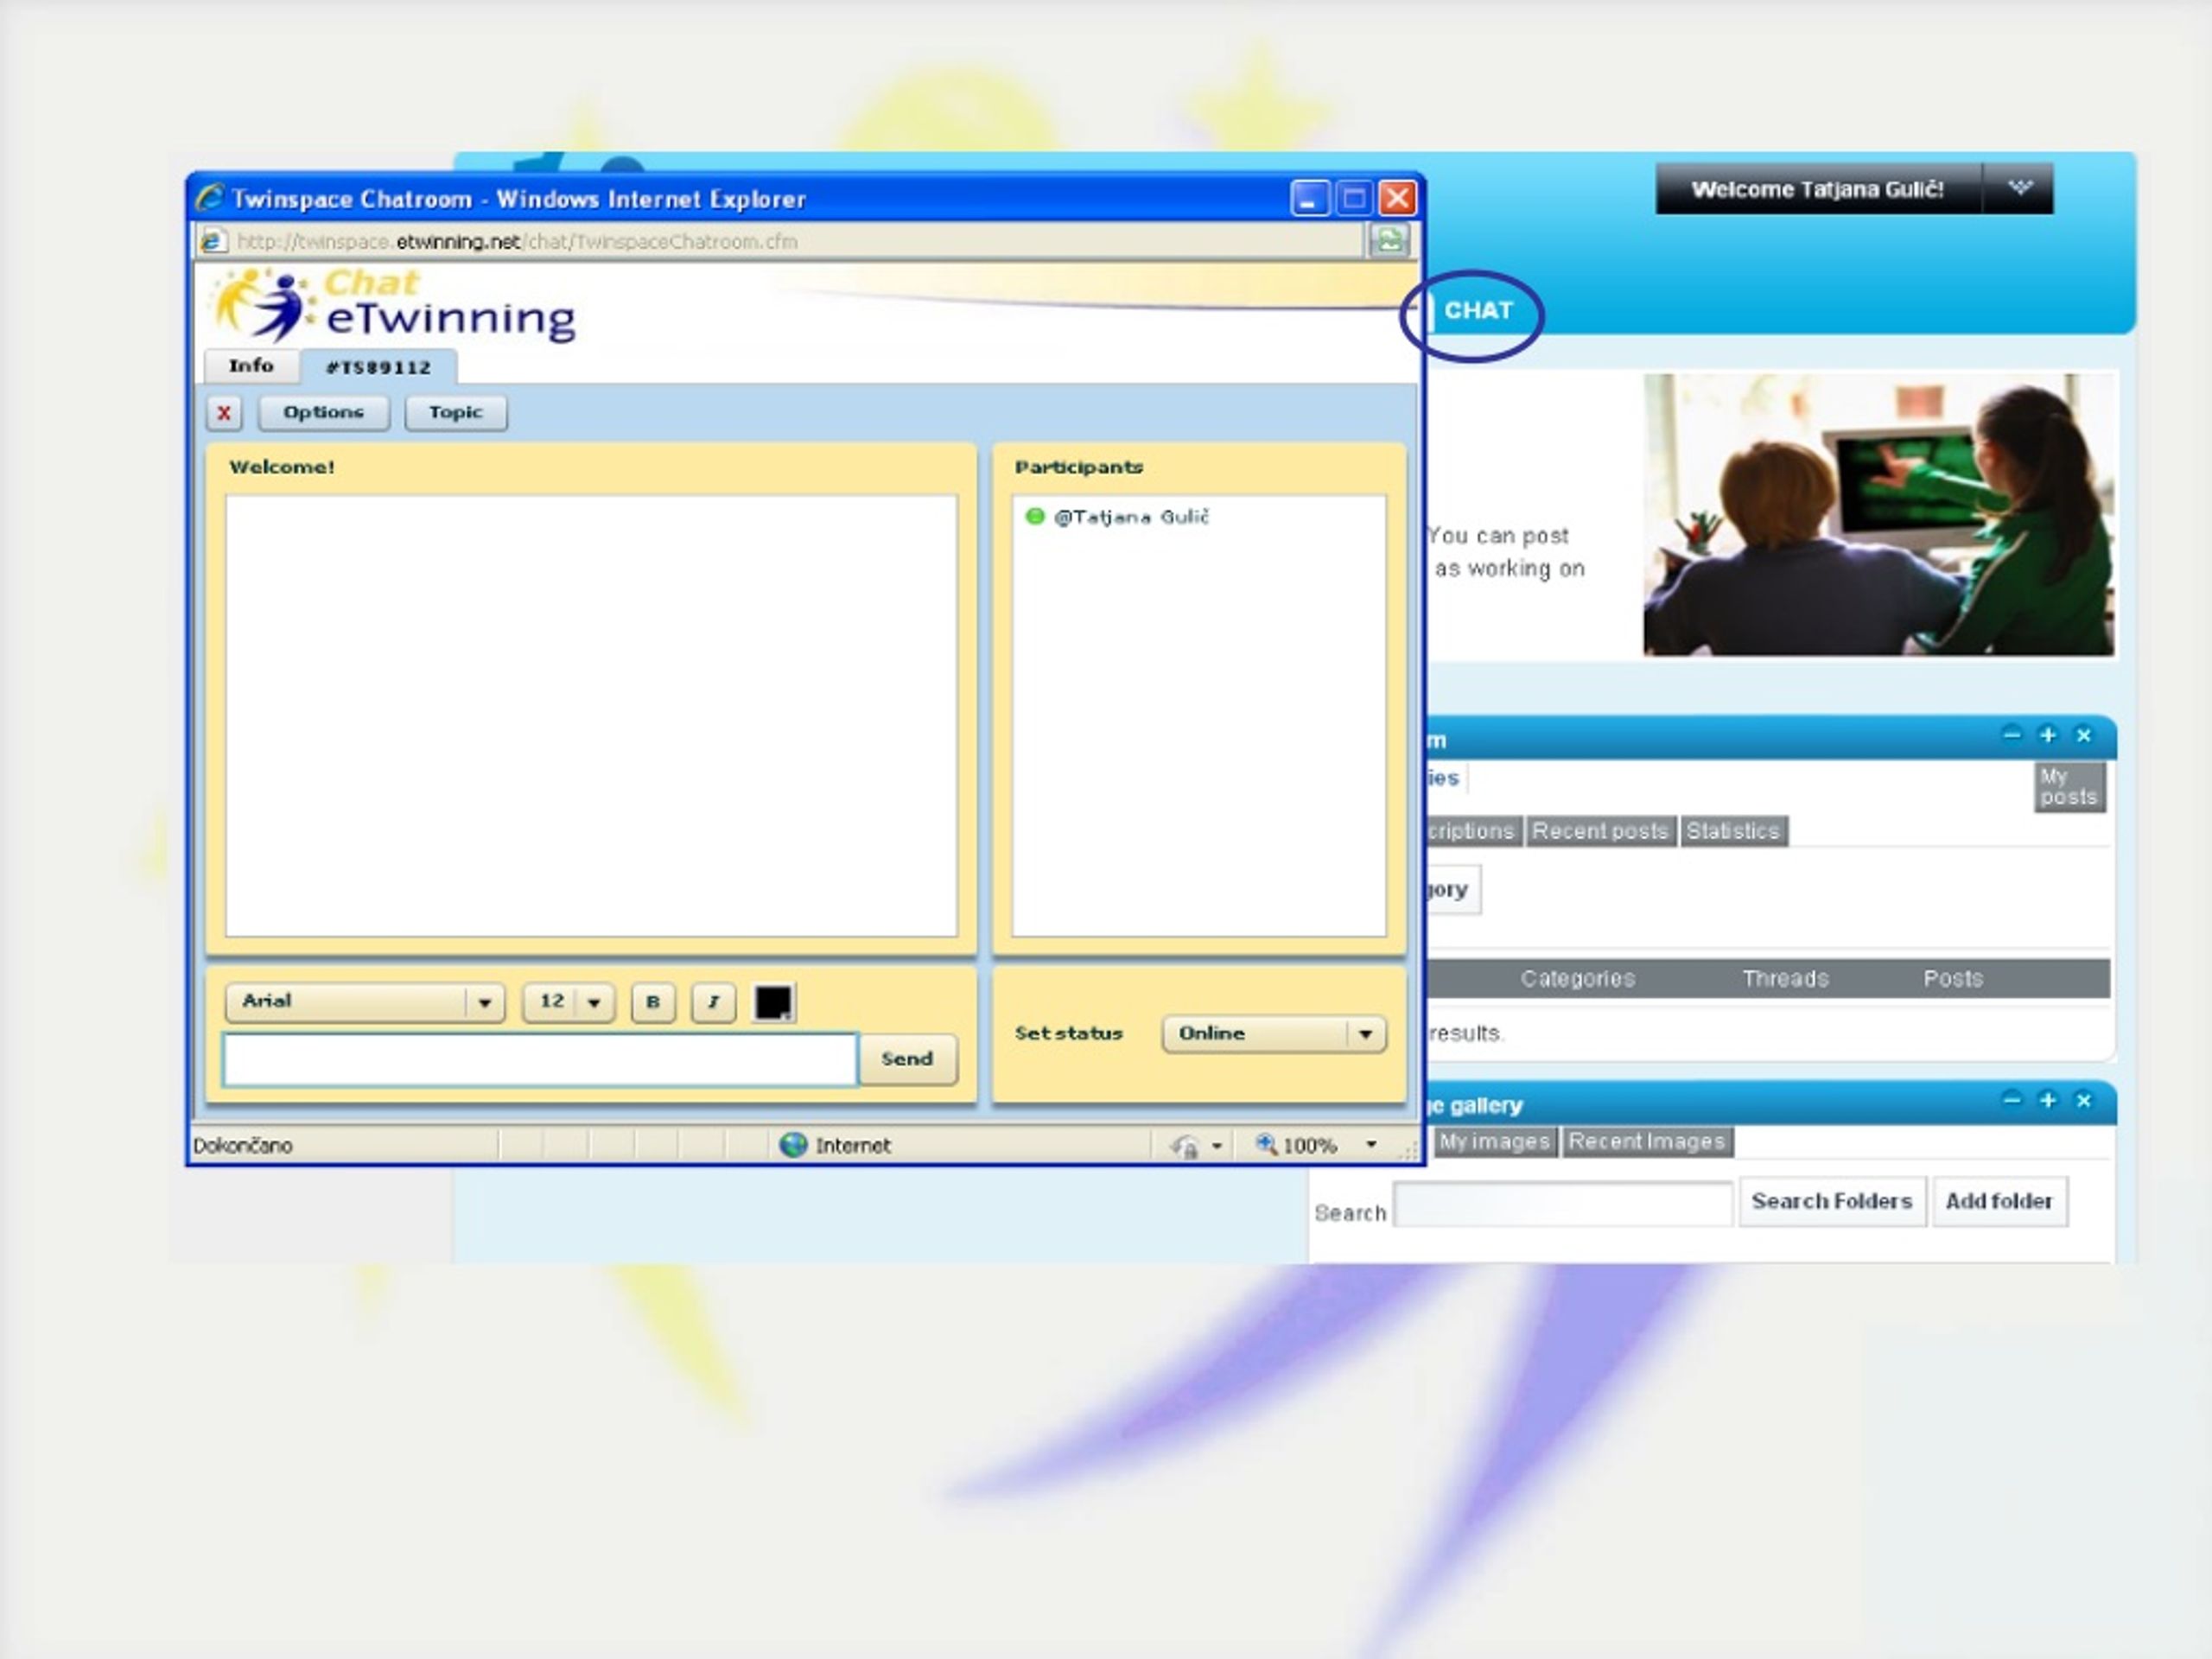2212x1659 pixels.
Task: Click inside the chat message input field
Action: (x=540, y=1060)
